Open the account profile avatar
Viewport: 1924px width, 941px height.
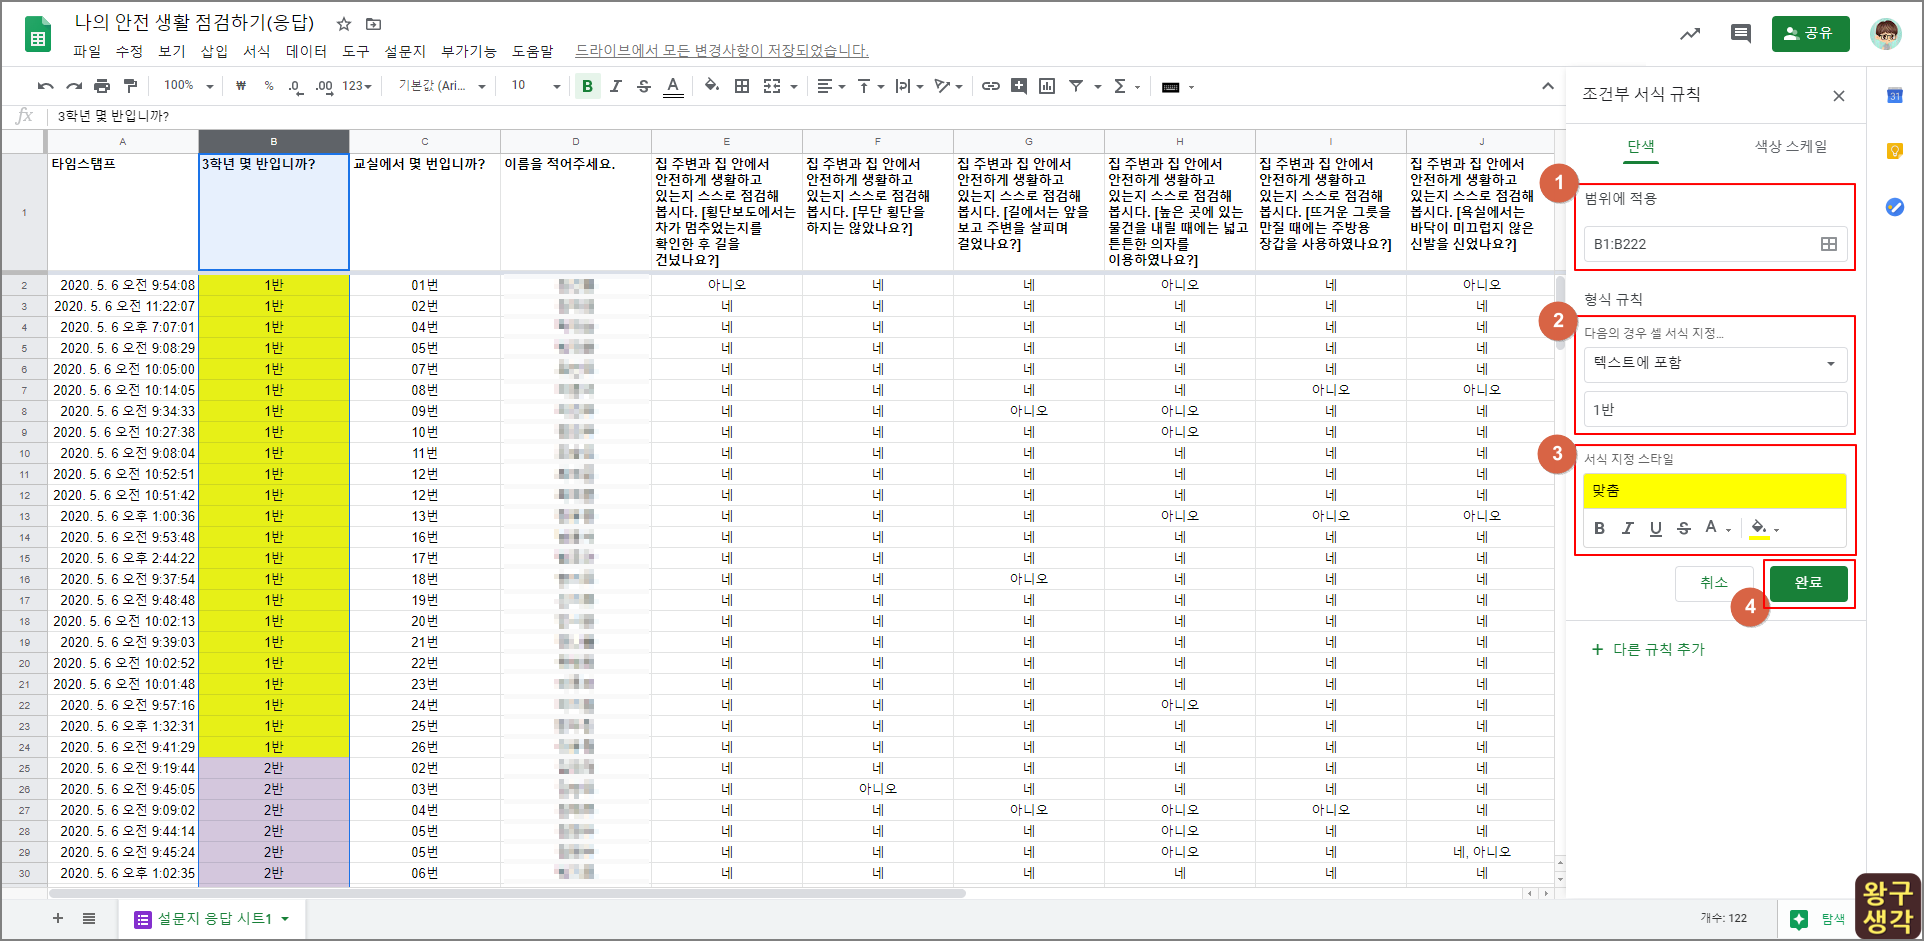pos(1886,34)
